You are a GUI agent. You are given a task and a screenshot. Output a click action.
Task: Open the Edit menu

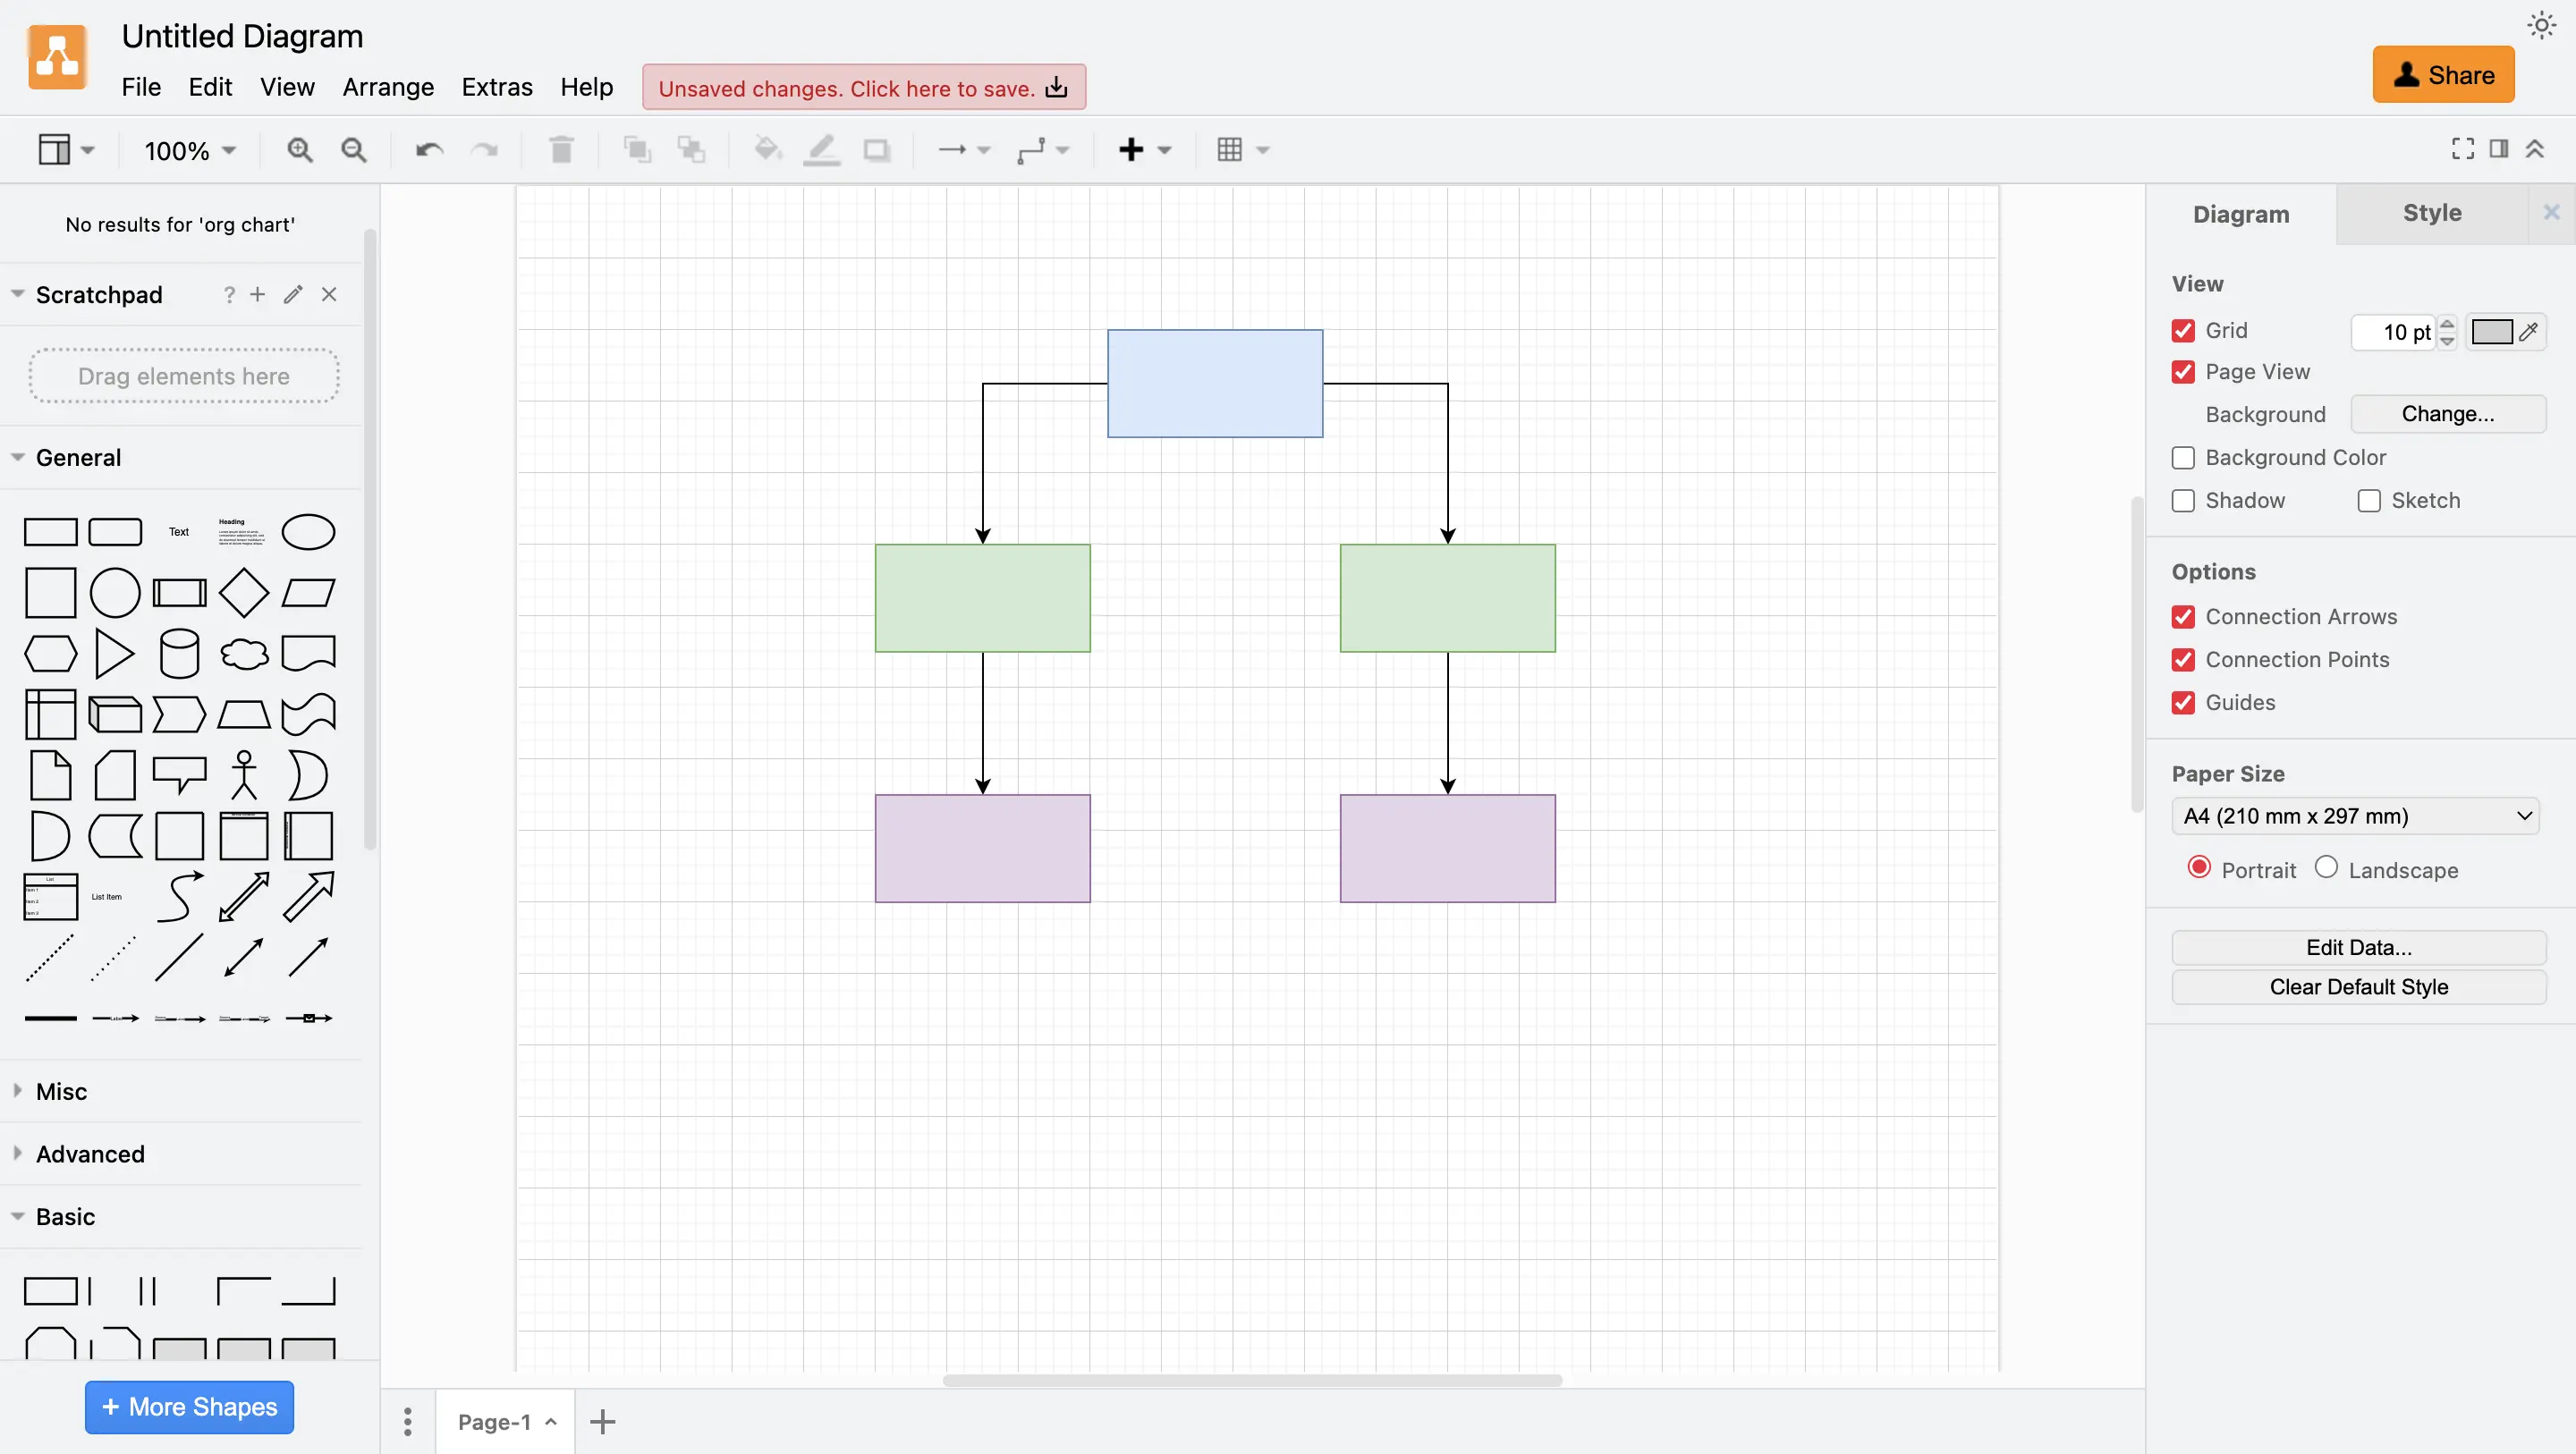point(210,87)
